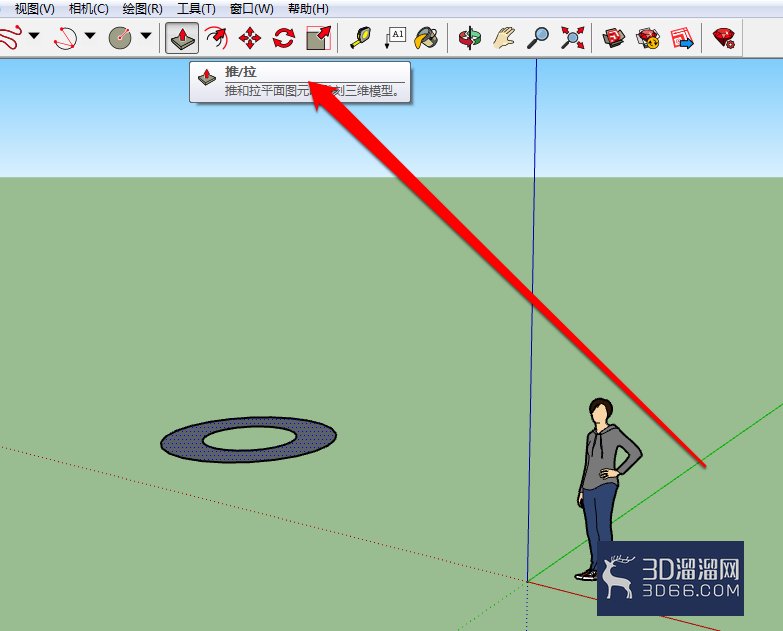The image size is (783, 631).
Task: Open the 窗口(W) menu
Action: pos(252,8)
